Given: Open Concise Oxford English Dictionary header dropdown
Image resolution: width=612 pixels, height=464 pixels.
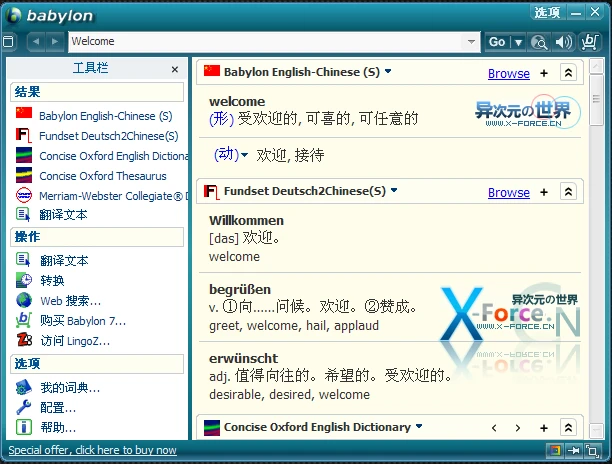Looking at the screenshot, I should 419,426.
